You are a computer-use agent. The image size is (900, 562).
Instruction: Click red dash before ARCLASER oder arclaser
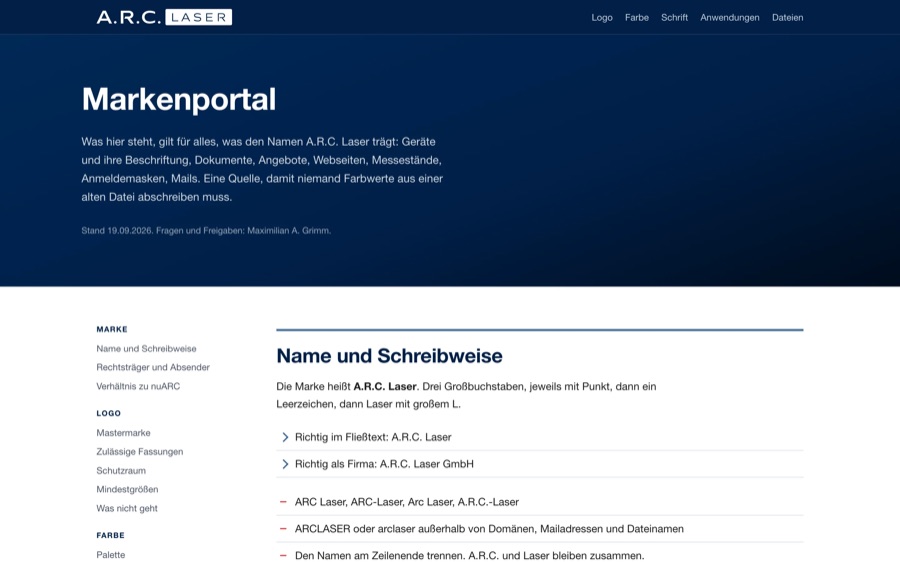283,529
